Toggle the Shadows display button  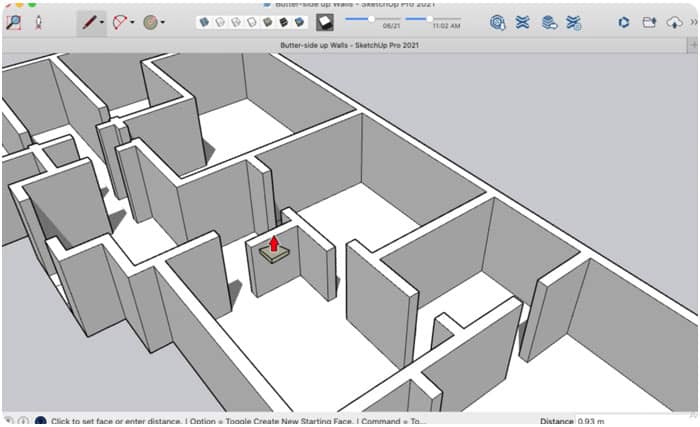[325, 22]
